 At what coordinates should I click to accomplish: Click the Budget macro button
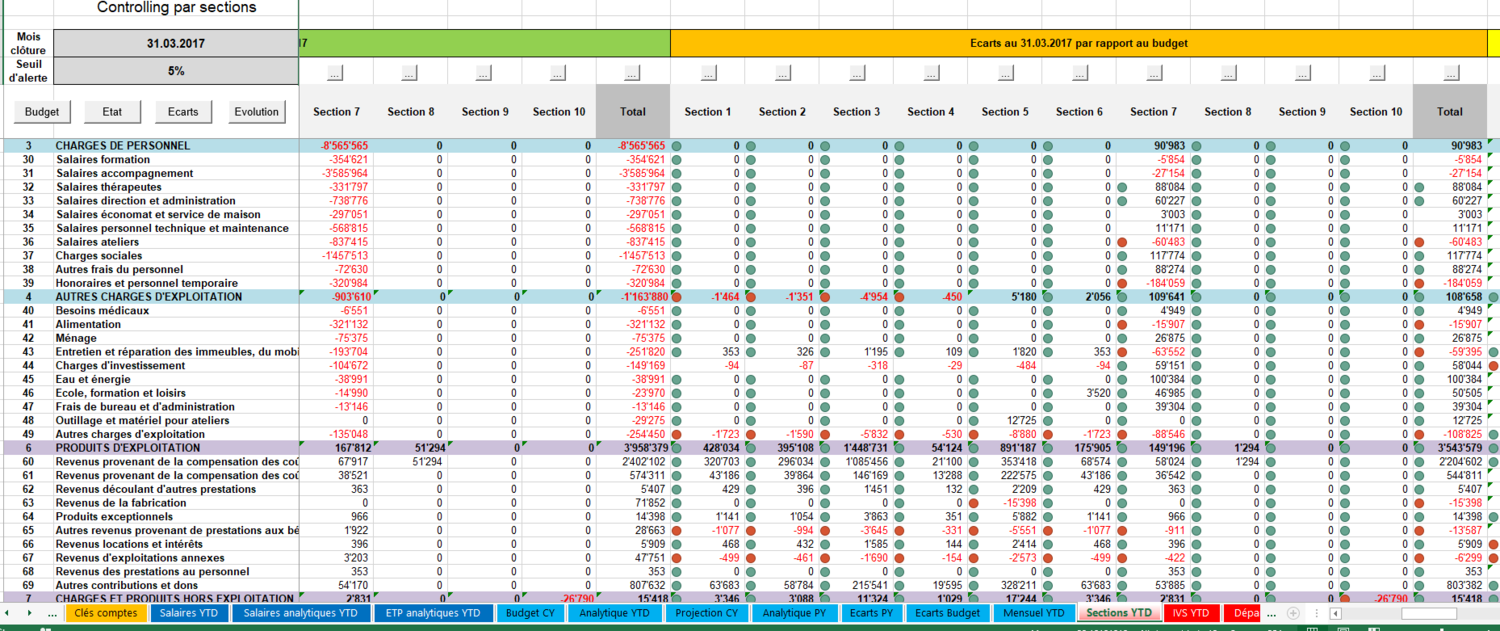point(42,112)
